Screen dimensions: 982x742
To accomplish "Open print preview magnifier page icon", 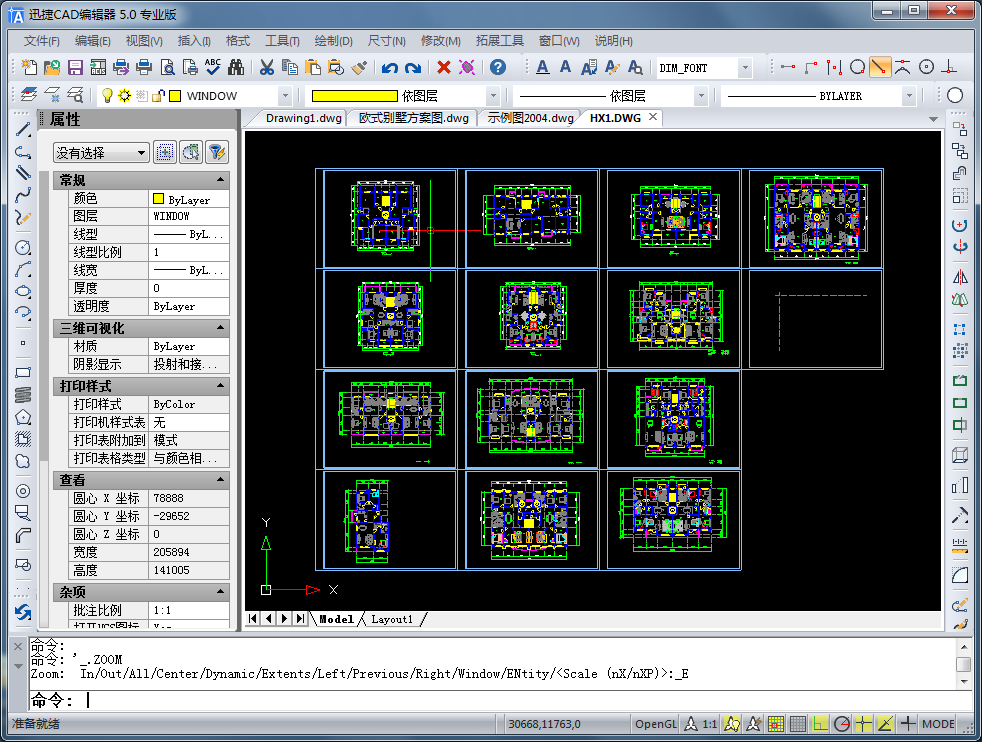I will 167,67.
